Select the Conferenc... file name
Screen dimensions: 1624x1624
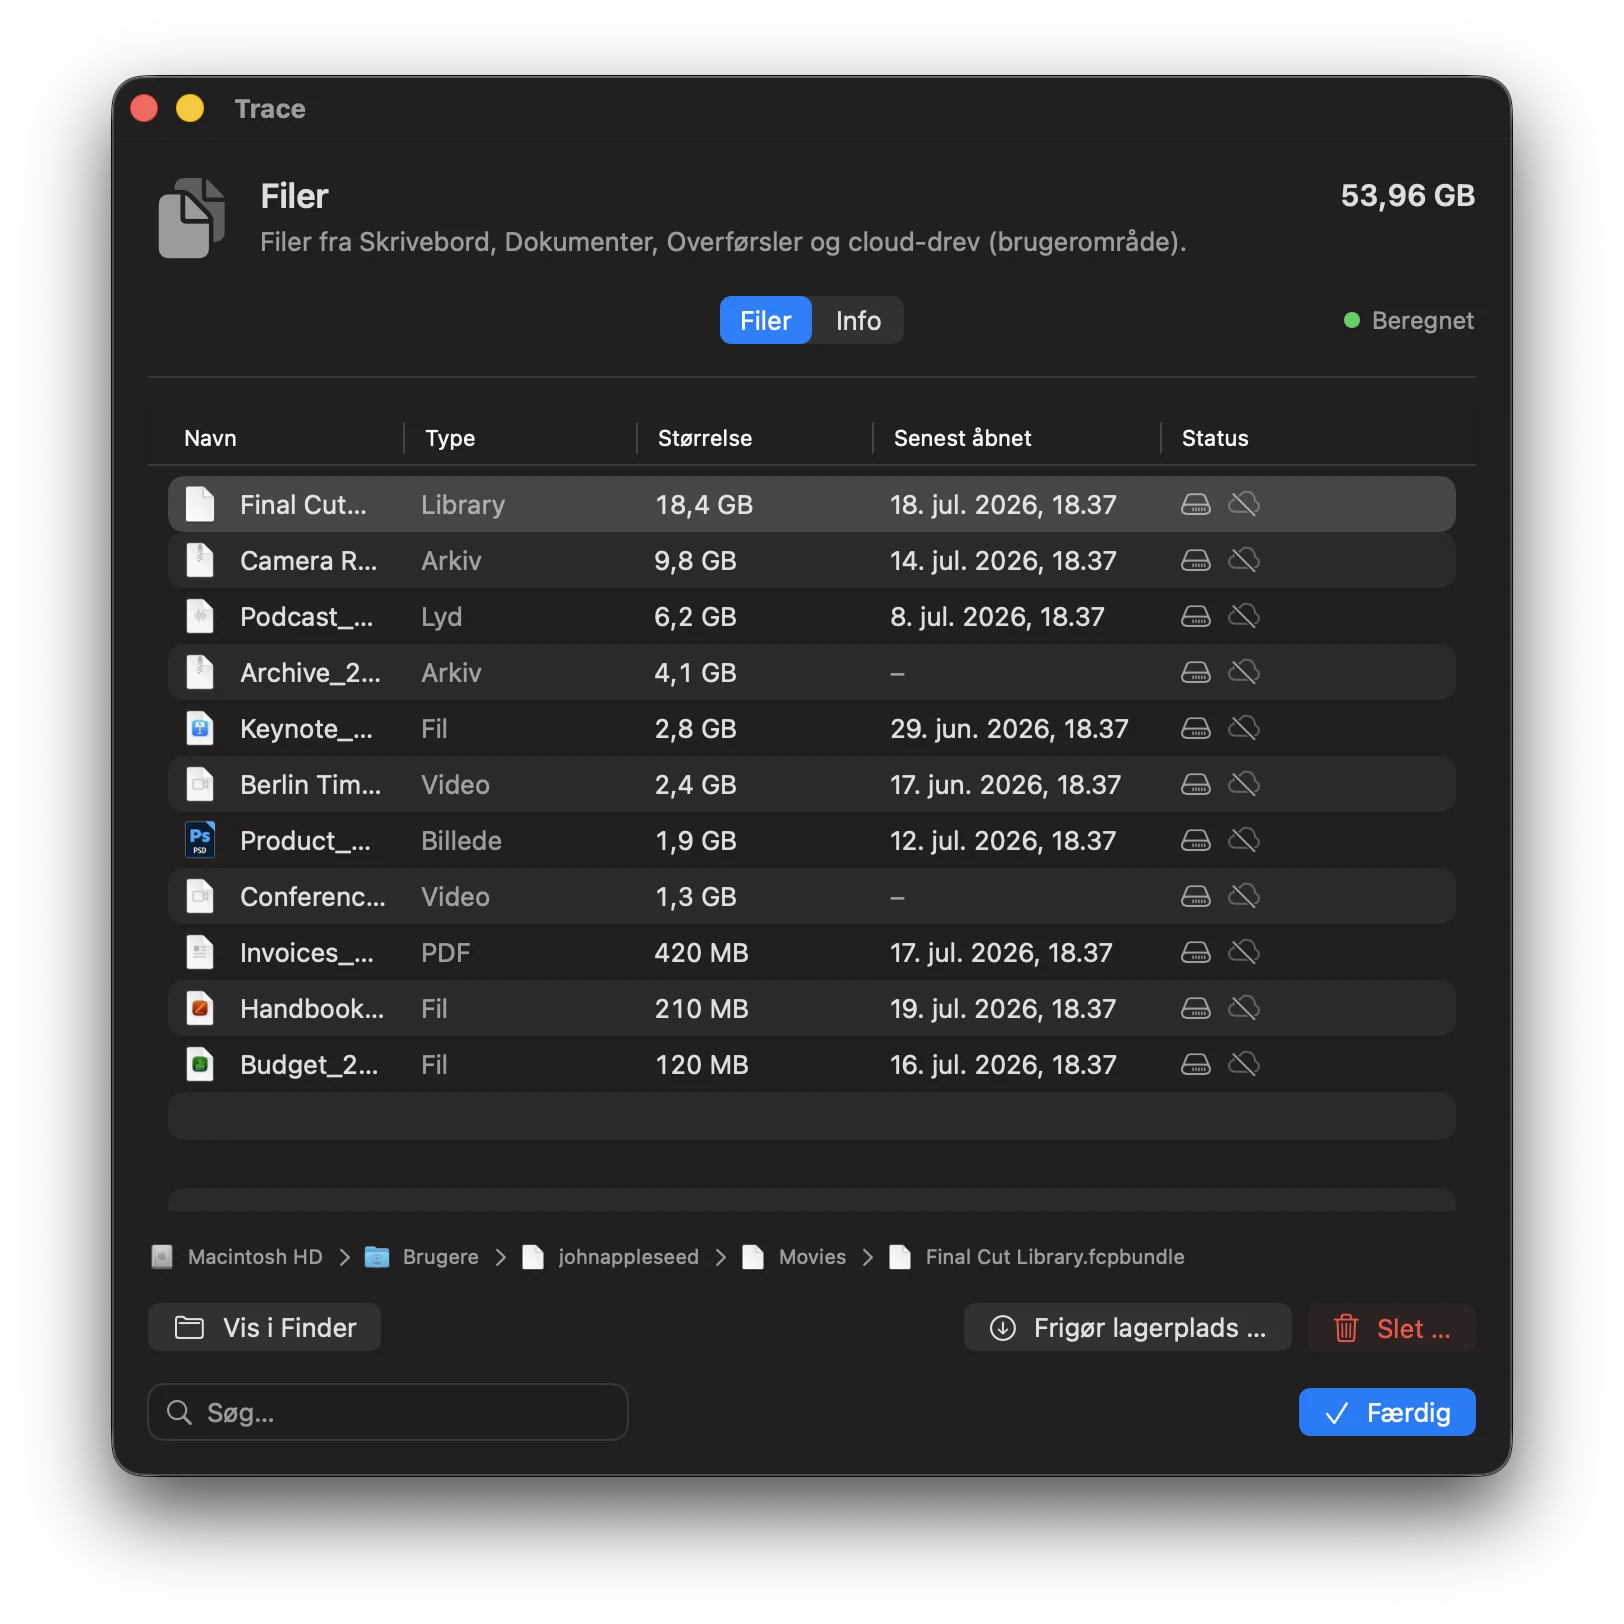click(x=312, y=897)
